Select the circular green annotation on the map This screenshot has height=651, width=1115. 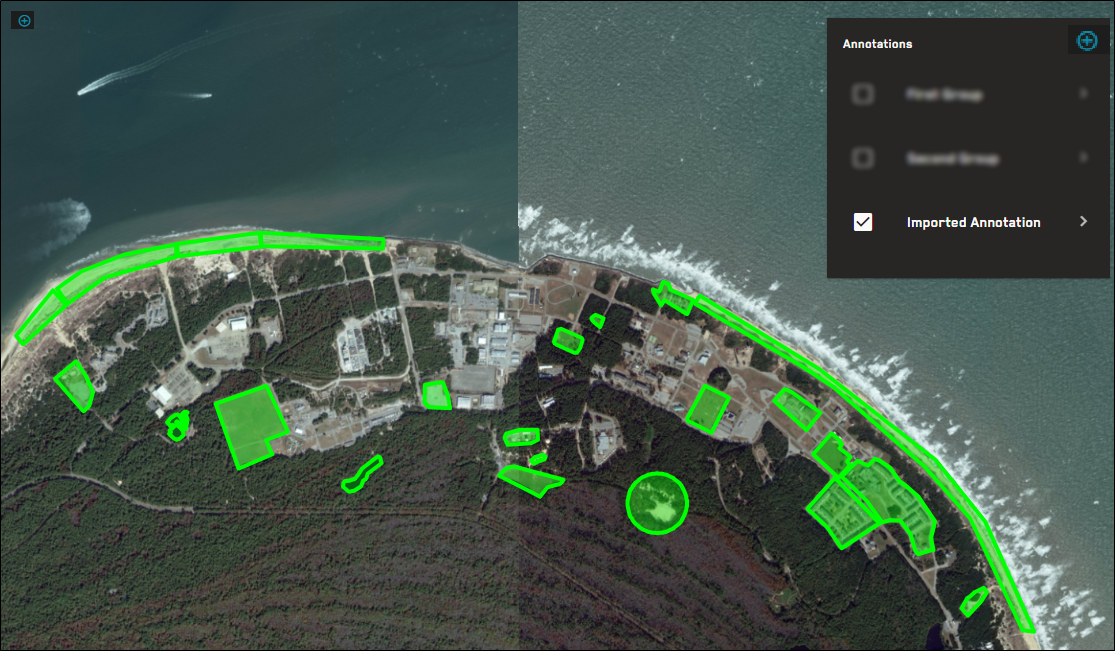coord(657,503)
